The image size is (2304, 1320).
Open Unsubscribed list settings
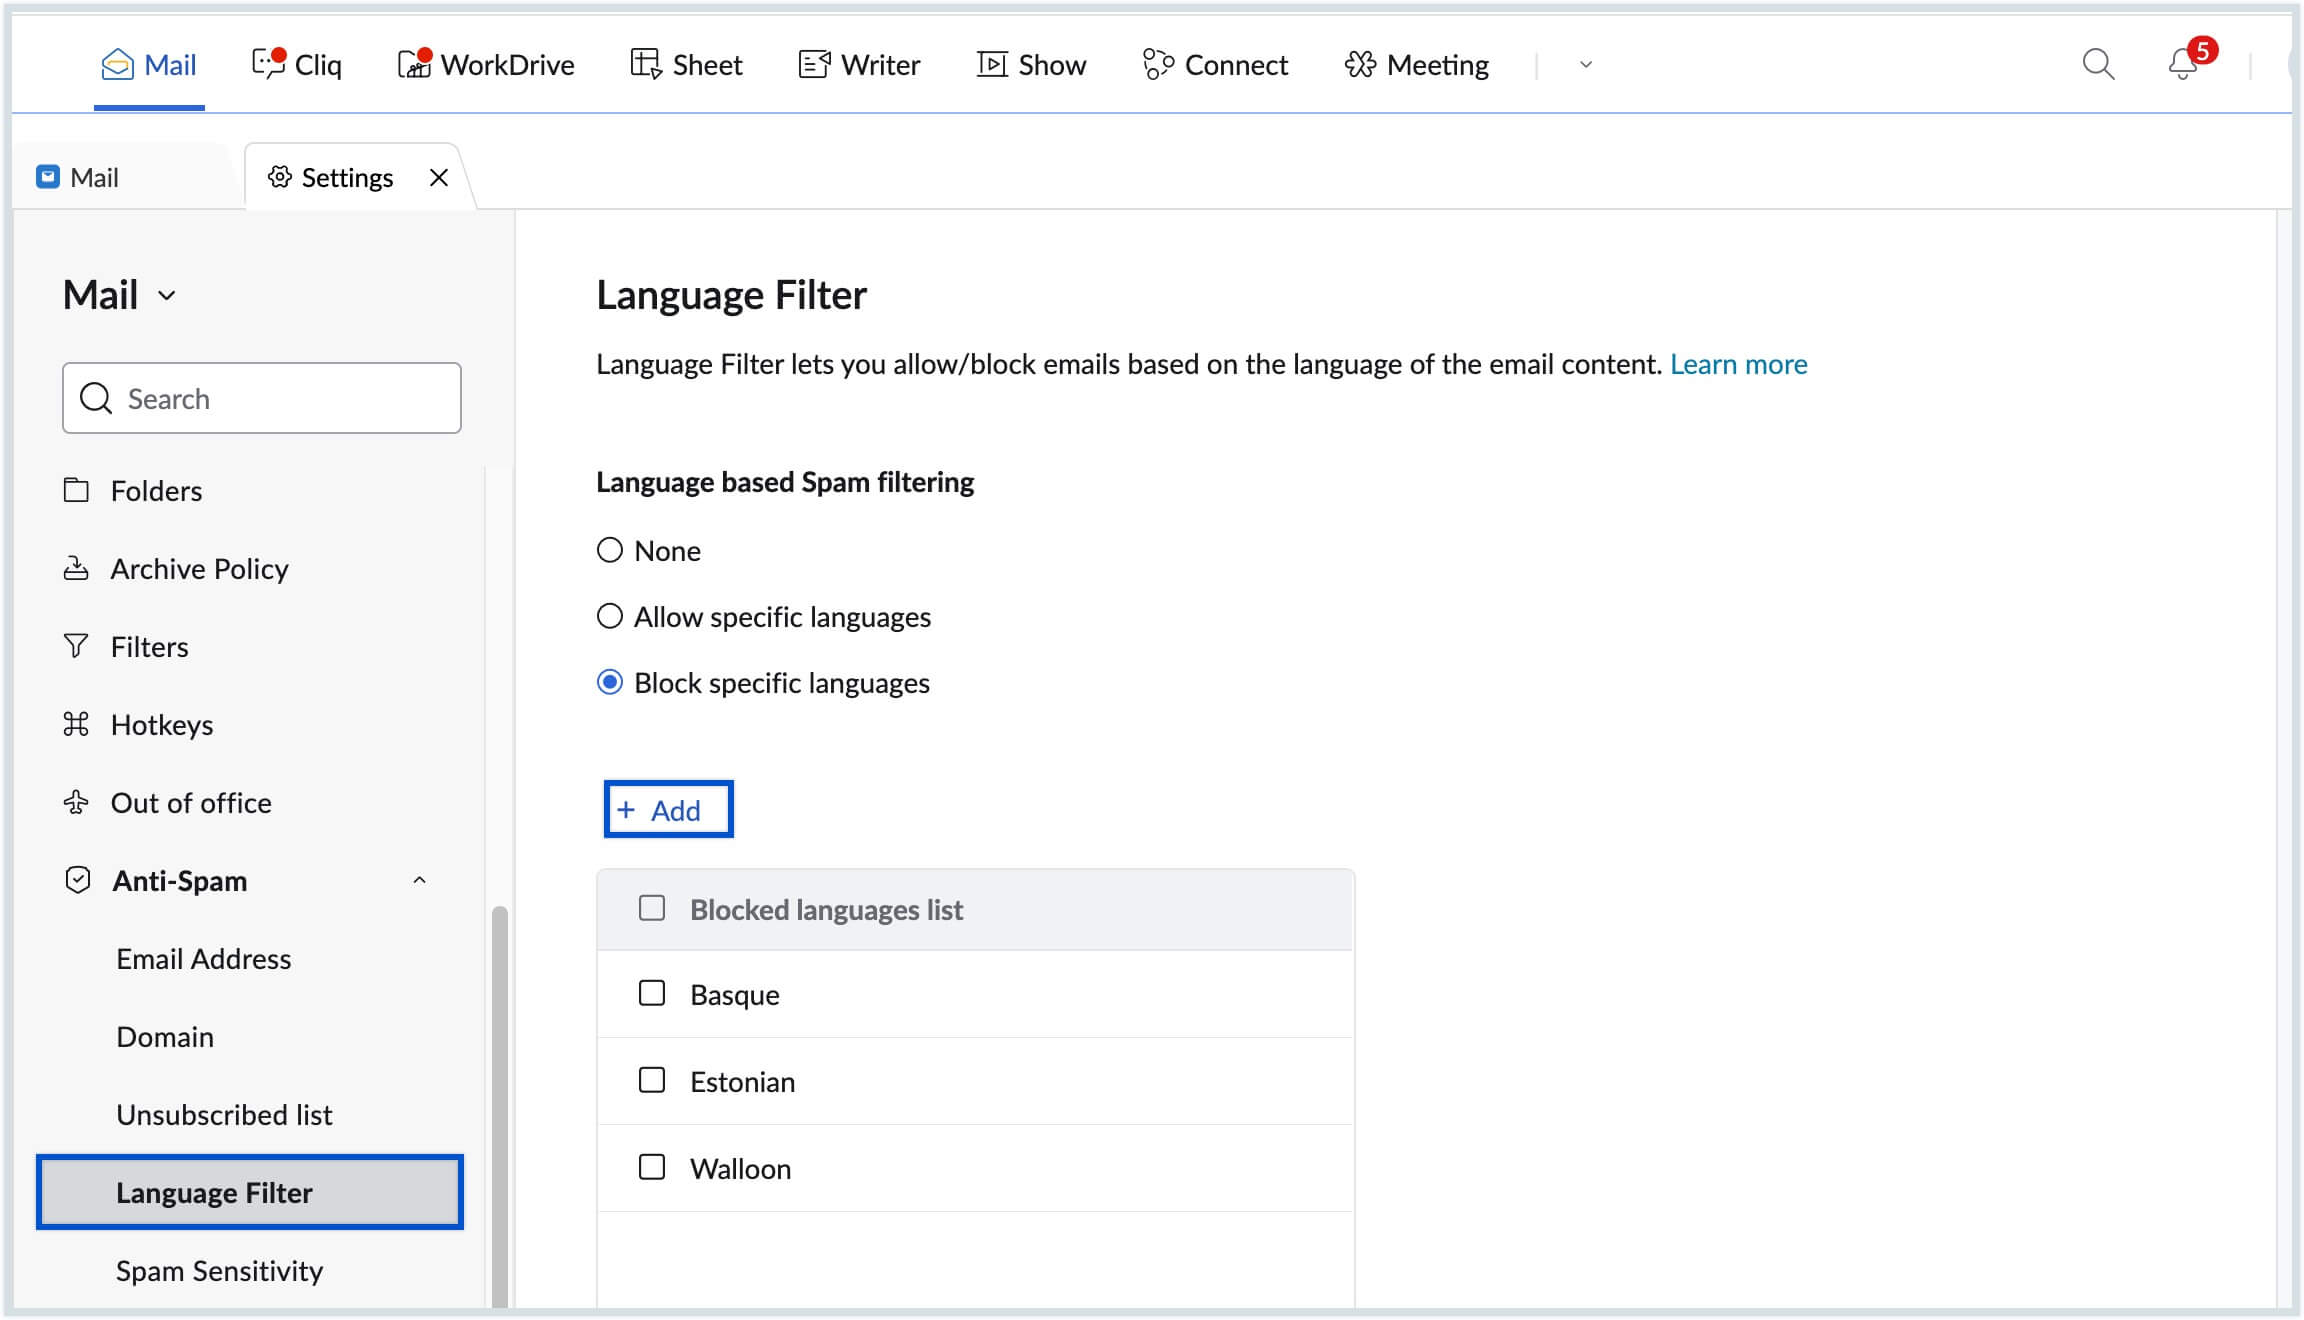[224, 1114]
